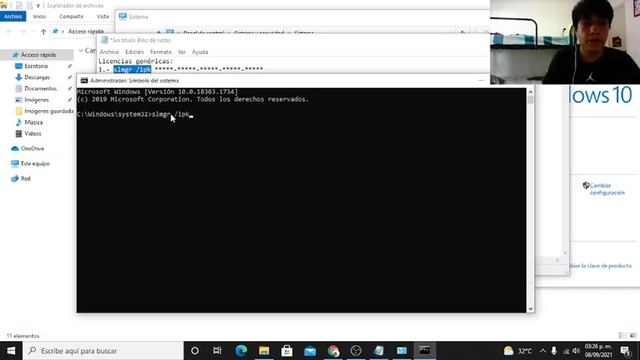Open the Windows Start menu

pos(11,351)
